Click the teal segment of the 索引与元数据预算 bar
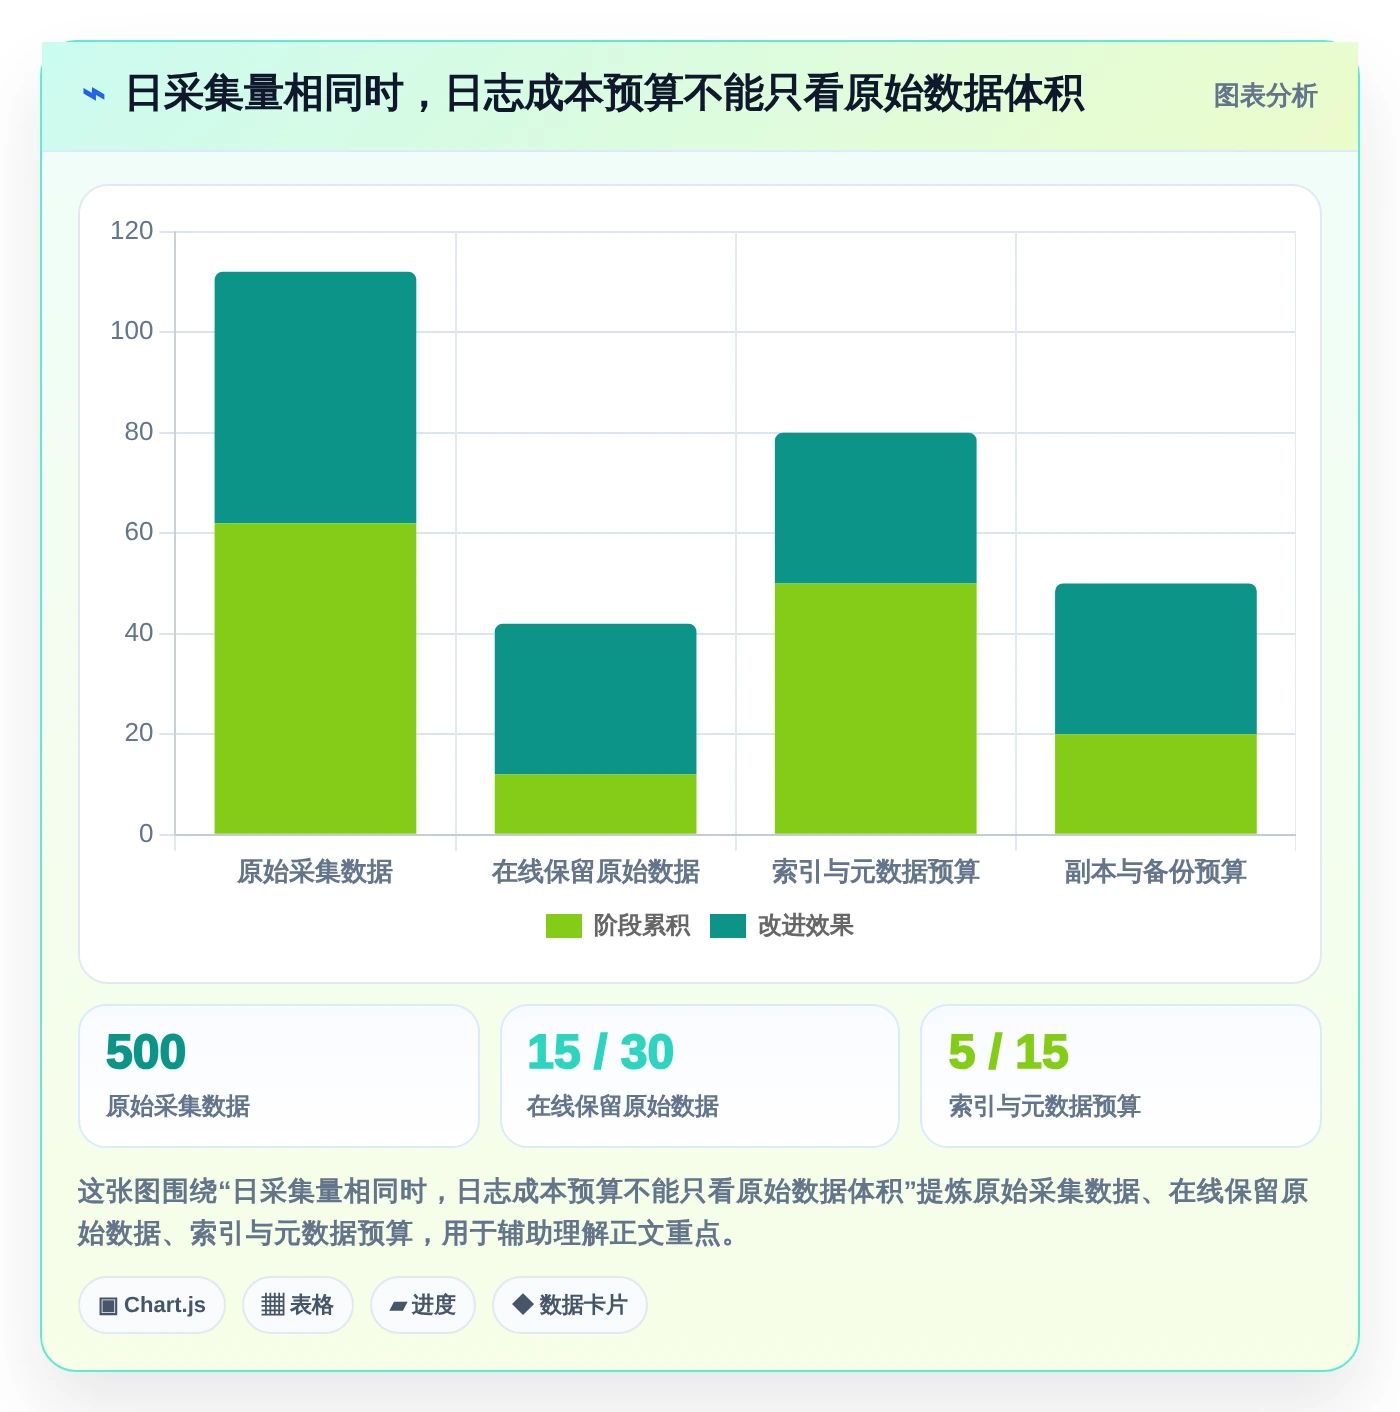 (x=875, y=508)
